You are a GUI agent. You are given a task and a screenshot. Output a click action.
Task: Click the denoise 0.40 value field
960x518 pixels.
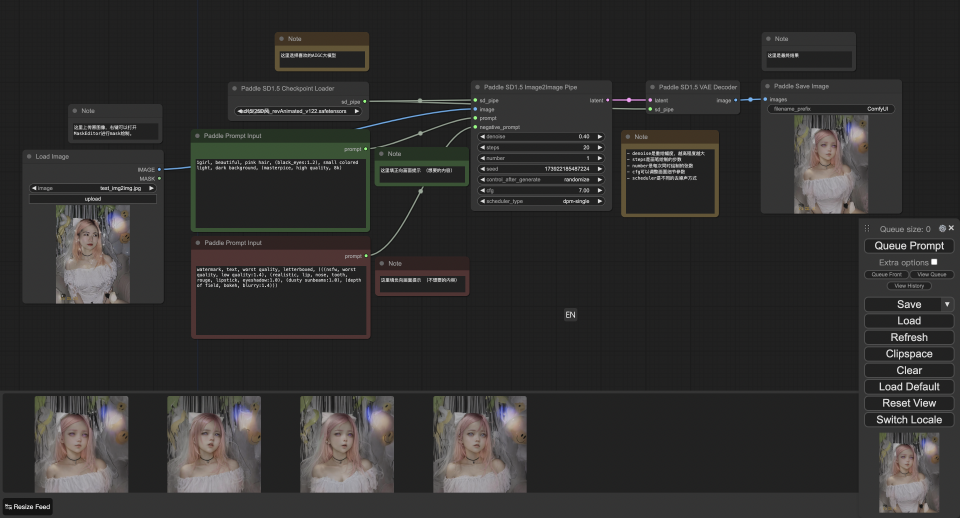click(541, 137)
